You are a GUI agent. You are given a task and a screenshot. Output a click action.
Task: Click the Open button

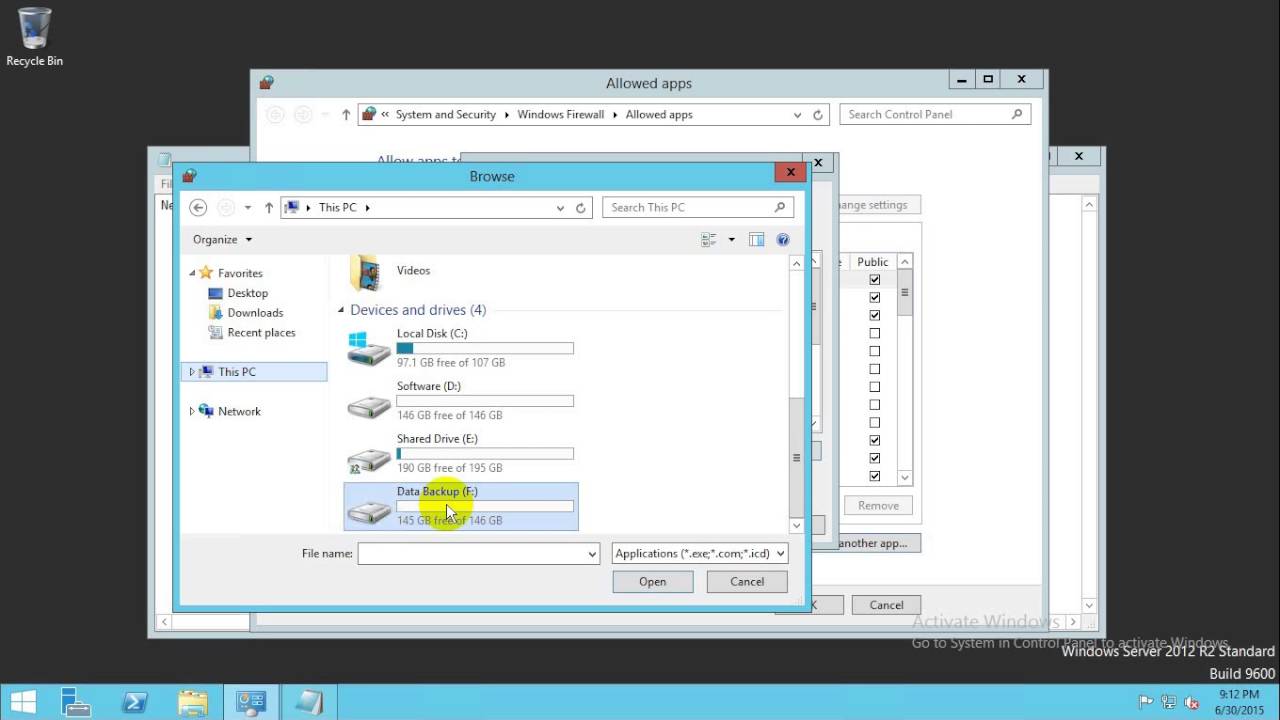tap(653, 581)
